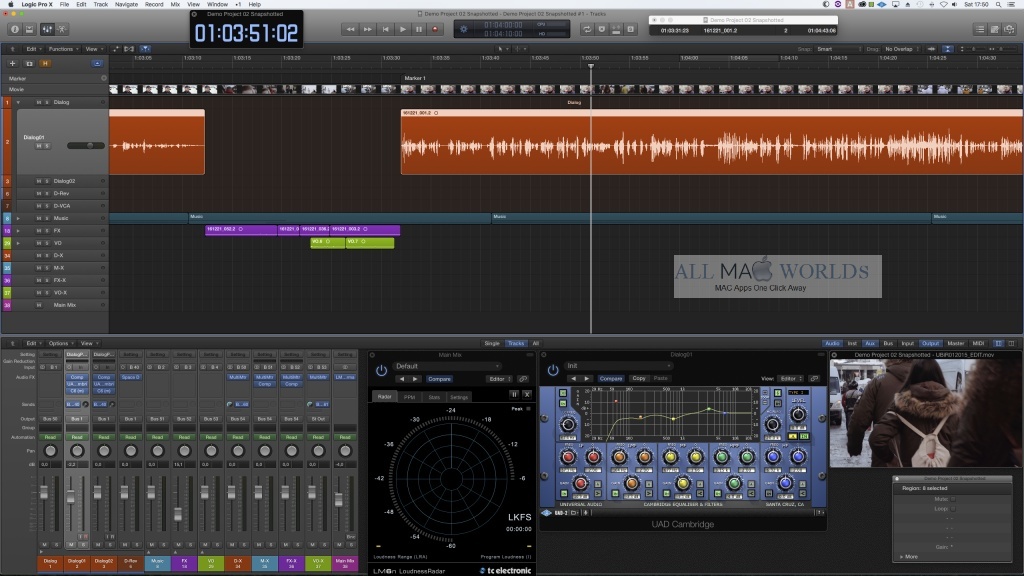Open the Window menu
The width and height of the screenshot is (1024, 576).
click(217, 4)
